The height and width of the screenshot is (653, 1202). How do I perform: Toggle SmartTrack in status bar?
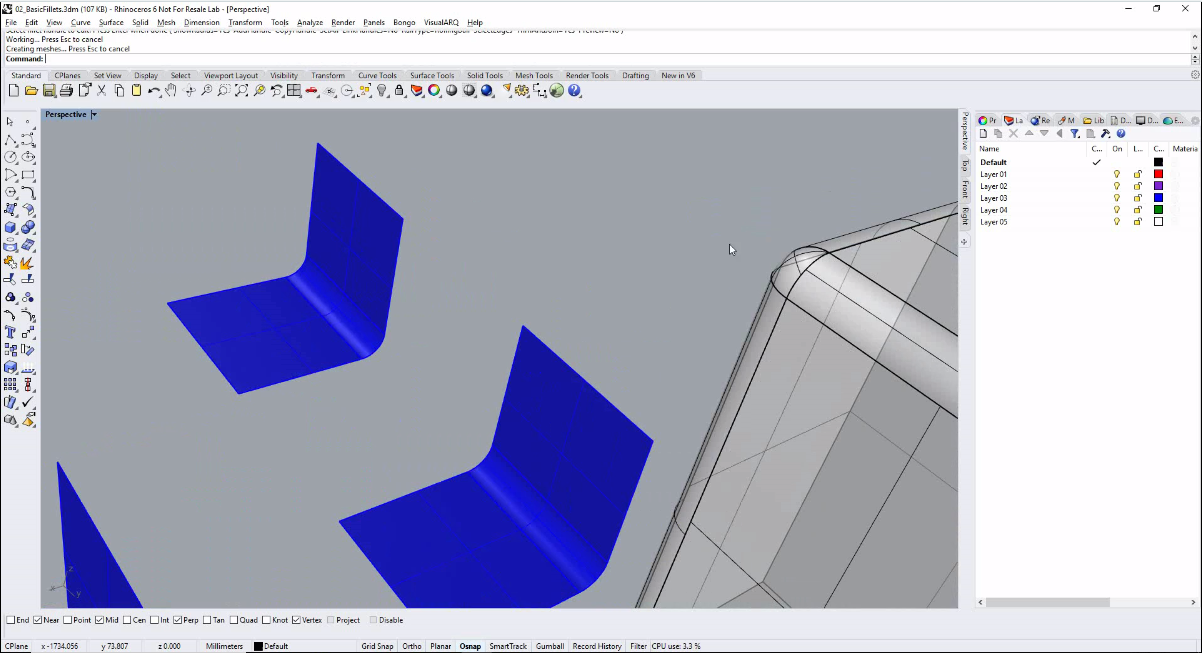508,647
